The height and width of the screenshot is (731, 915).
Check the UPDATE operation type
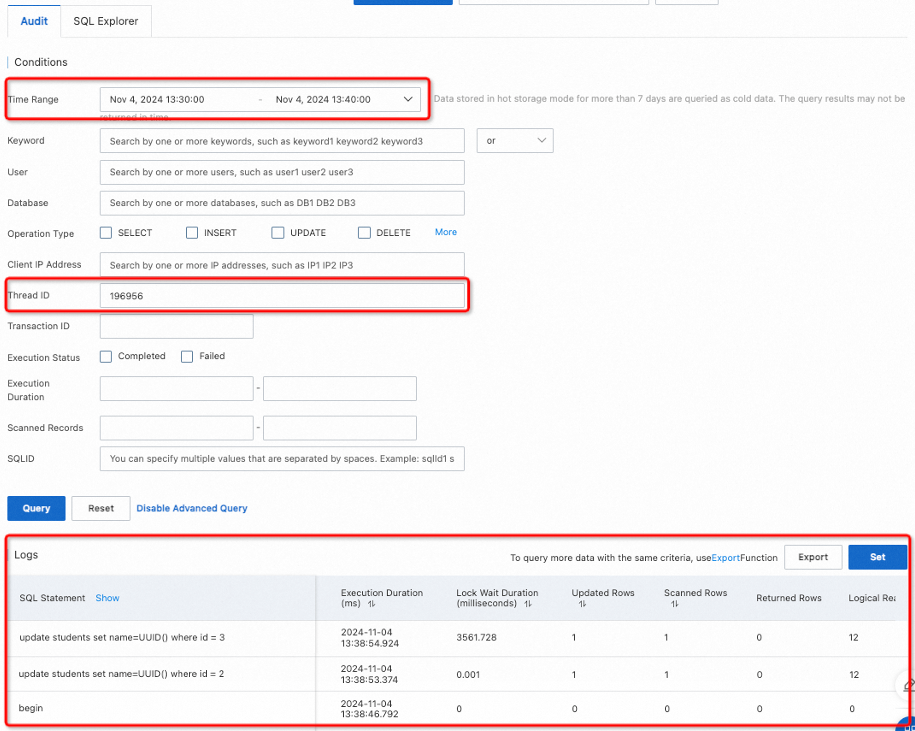278,233
